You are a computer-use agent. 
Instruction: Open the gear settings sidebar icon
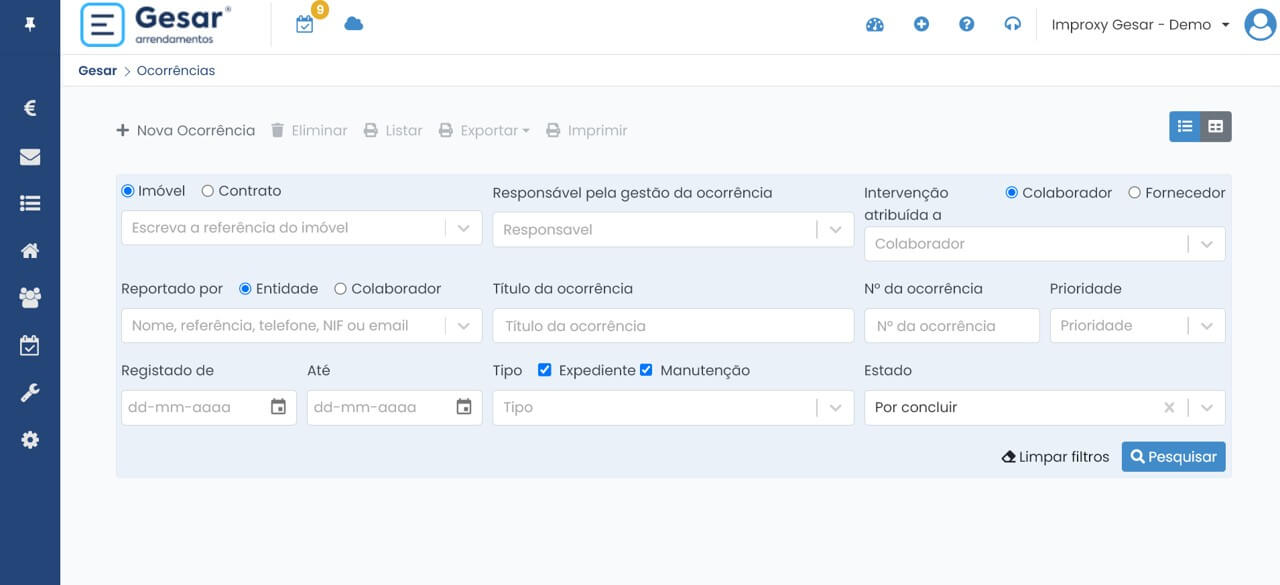(x=30, y=440)
